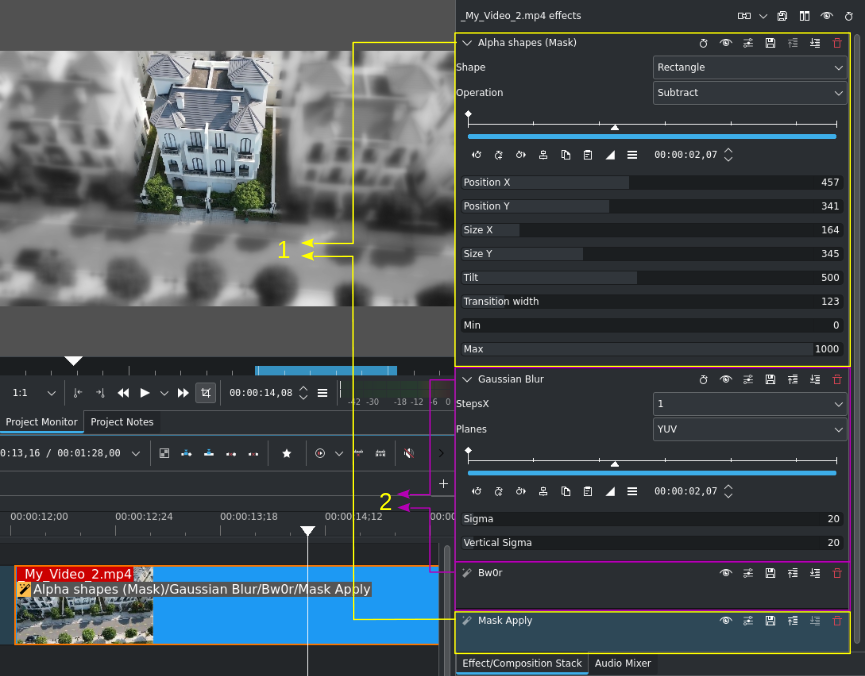Open keyframe interpolation type in Alpha shapes
Screen dimensions: 865x676
(x=610, y=155)
